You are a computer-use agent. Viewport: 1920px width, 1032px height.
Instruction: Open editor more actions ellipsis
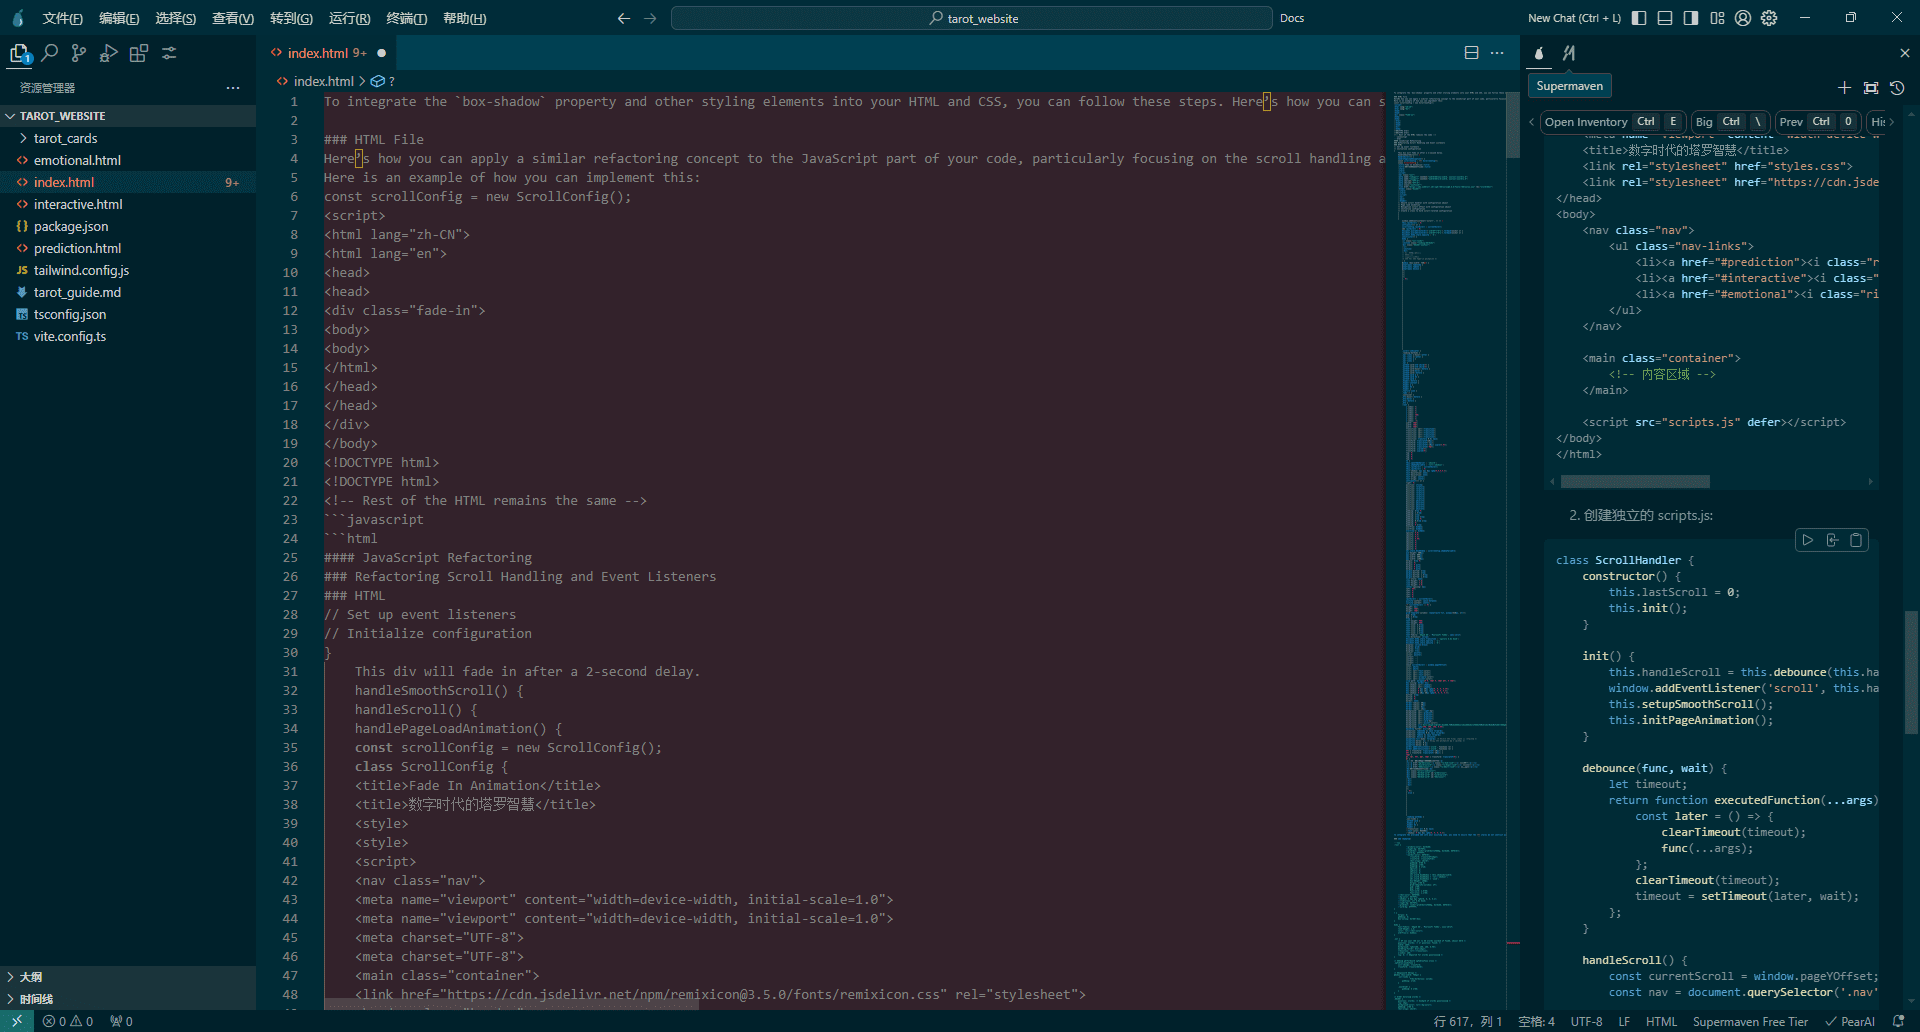(1497, 53)
